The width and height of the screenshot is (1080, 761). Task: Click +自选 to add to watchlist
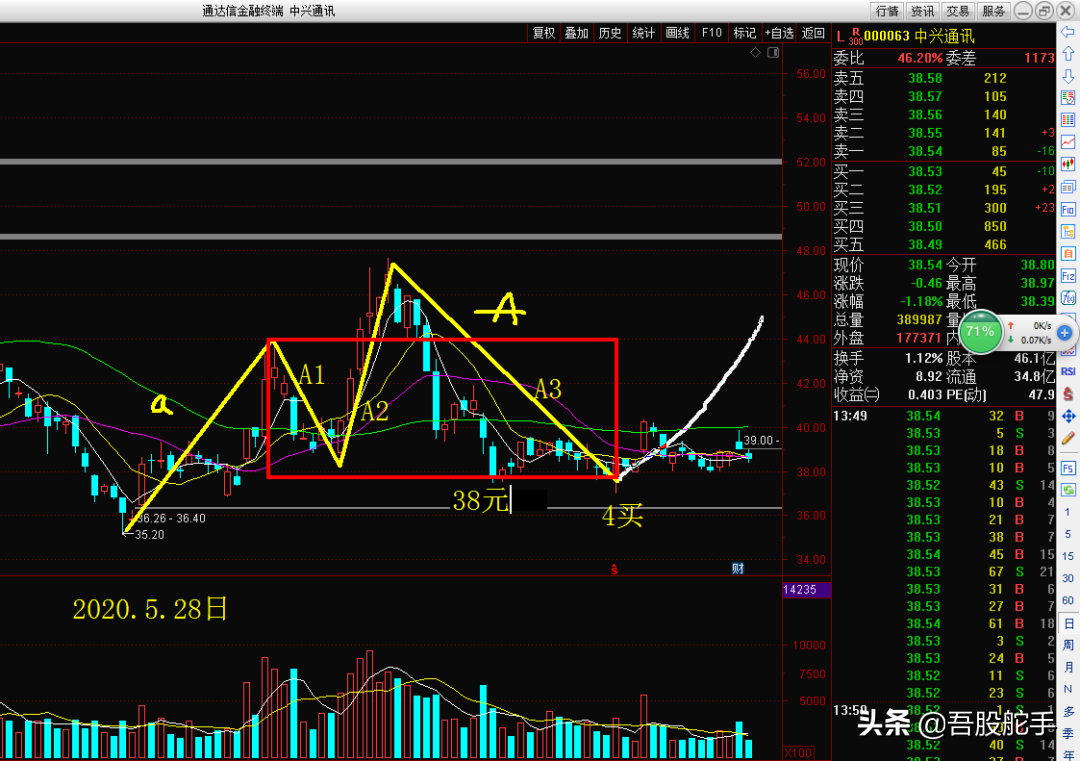(779, 33)
